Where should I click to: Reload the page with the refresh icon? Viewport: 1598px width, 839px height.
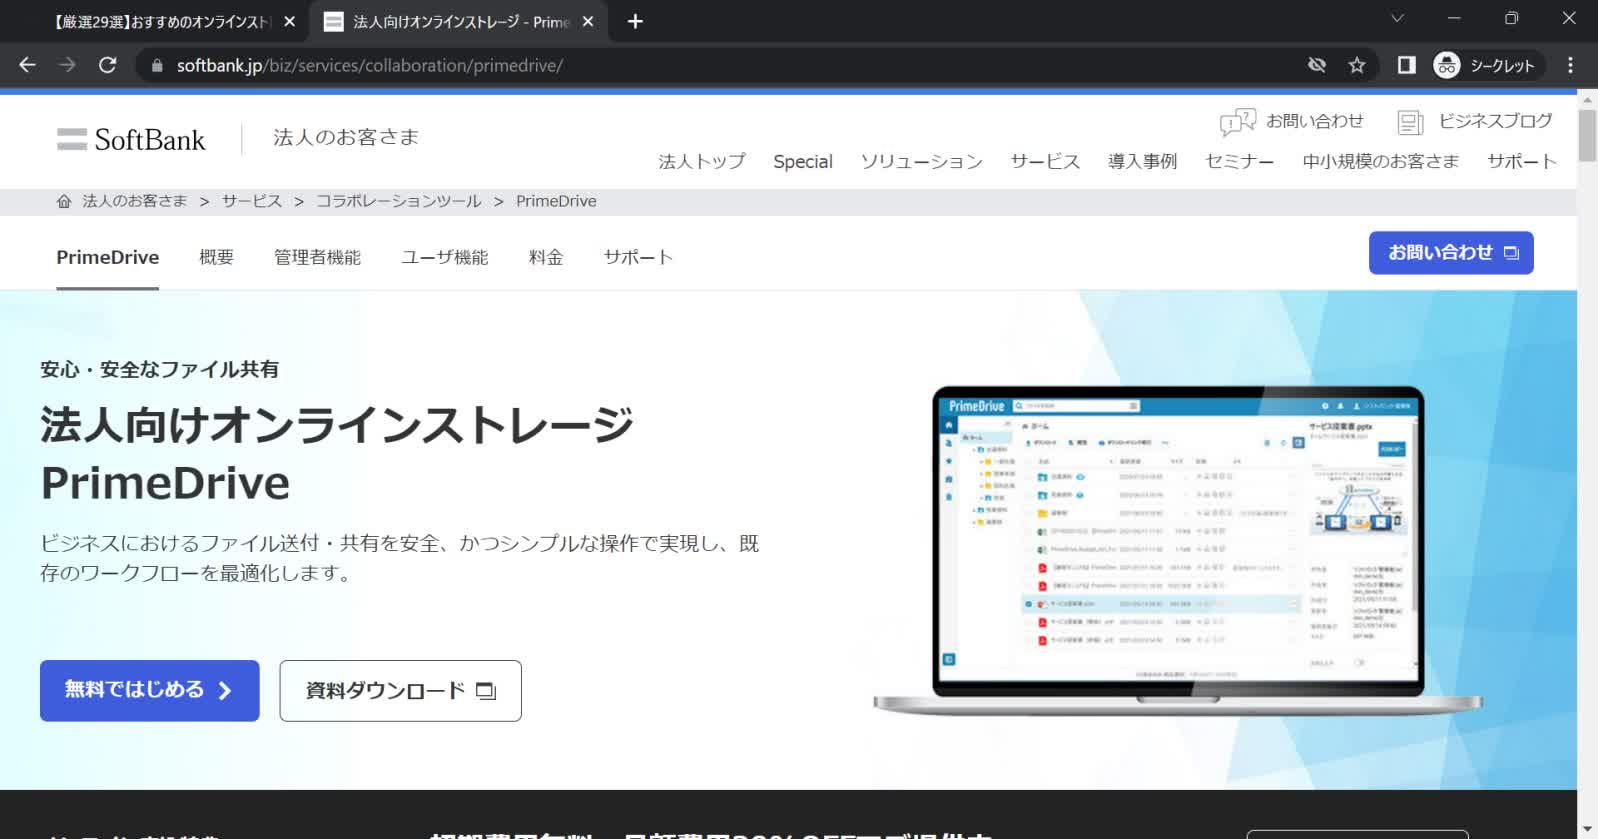(108, 65)
